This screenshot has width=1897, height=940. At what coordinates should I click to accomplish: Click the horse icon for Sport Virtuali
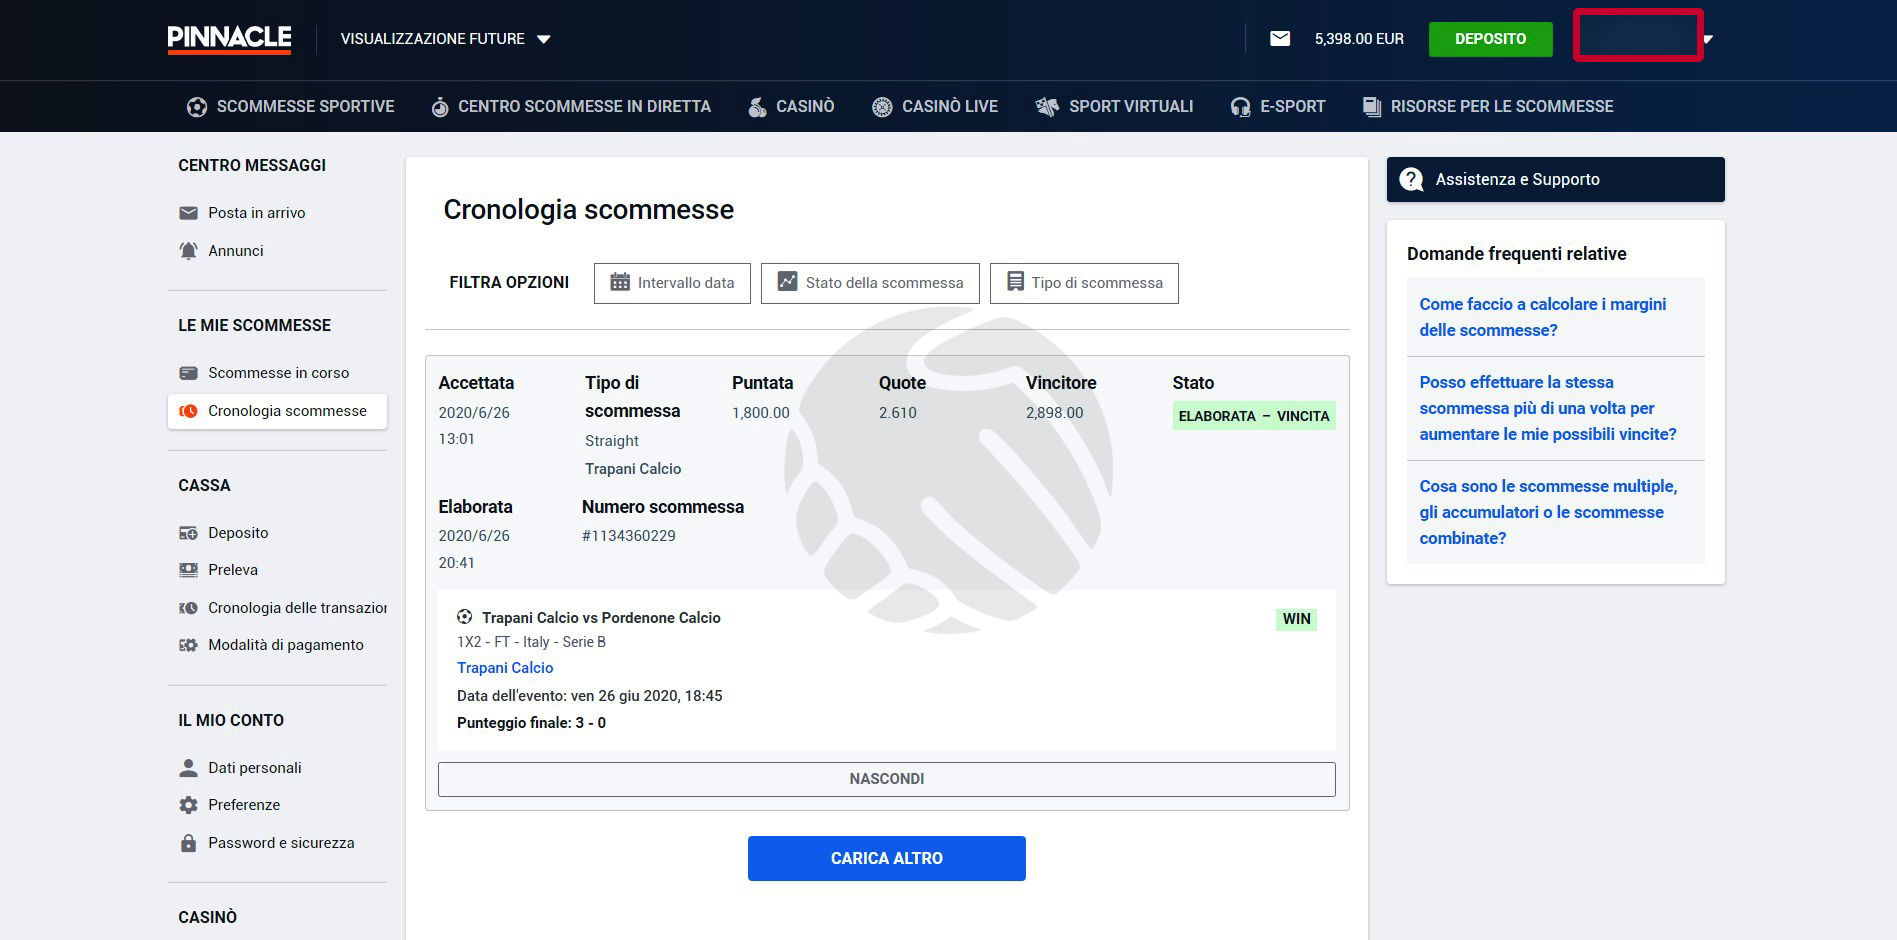(1047, 107)
